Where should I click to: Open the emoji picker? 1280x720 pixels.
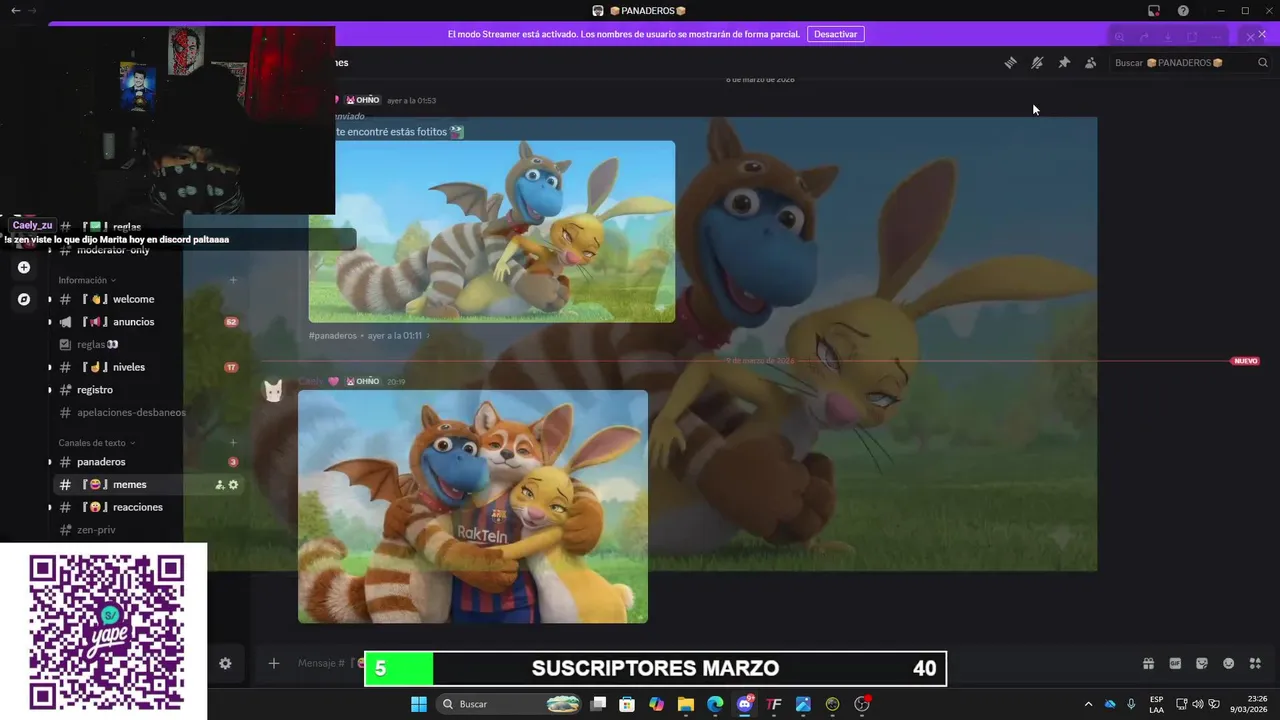pos(1229,663)
